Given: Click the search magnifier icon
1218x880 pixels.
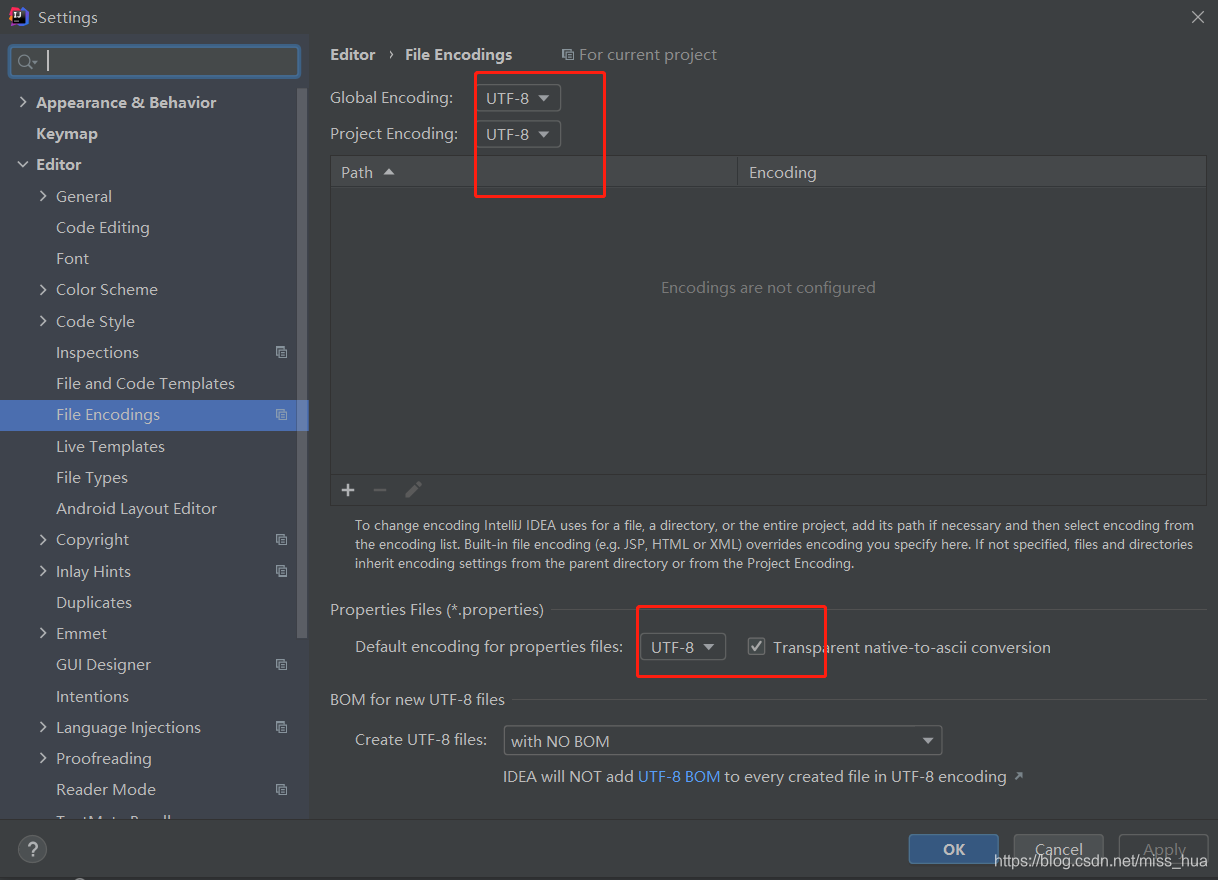Looking at the screenshot, I should [27, 62].
